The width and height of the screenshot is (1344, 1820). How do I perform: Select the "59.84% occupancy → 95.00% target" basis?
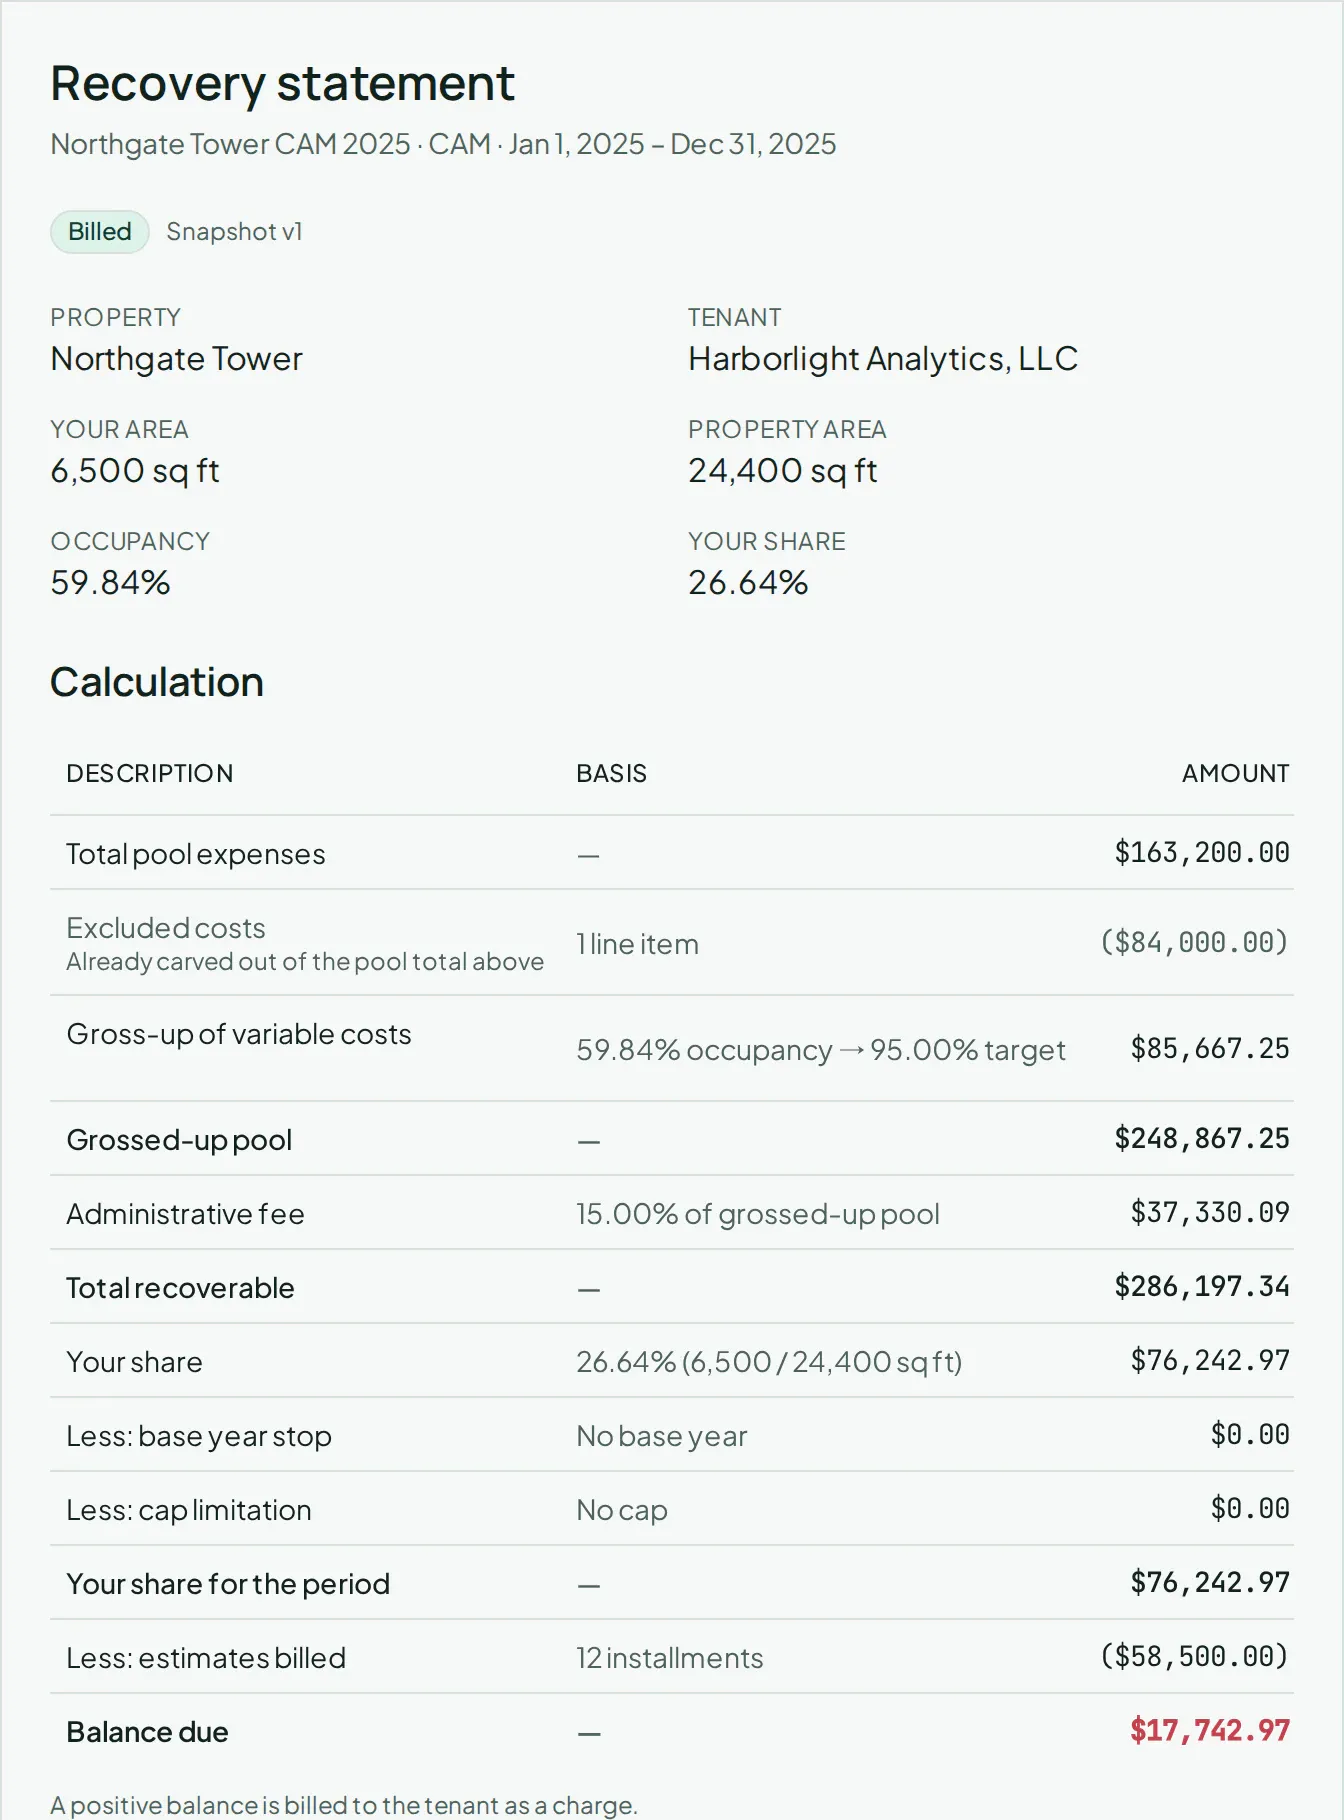pyautogui.click(x=821, y=1050)
